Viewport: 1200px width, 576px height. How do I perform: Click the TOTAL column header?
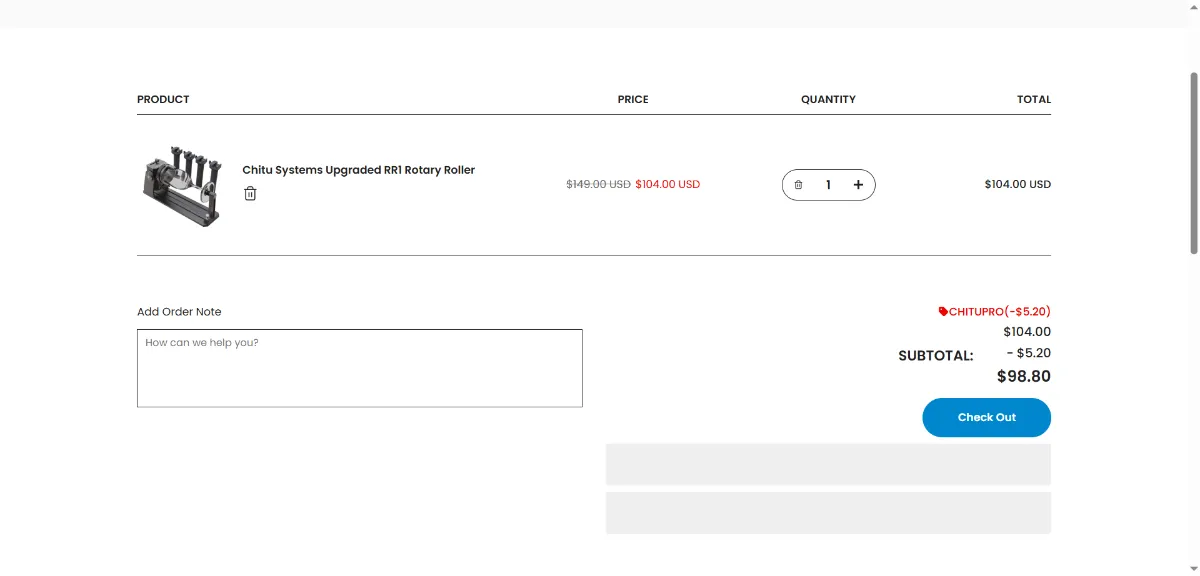[1034, 99]
